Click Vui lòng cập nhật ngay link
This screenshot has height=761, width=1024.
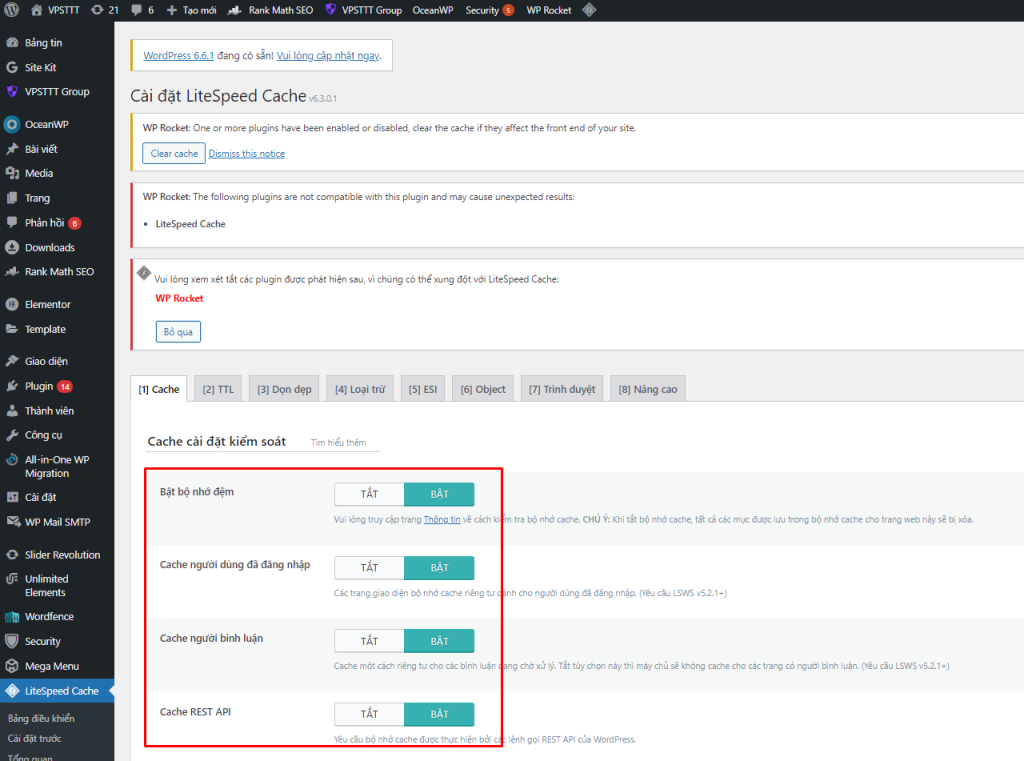(328, 56)
